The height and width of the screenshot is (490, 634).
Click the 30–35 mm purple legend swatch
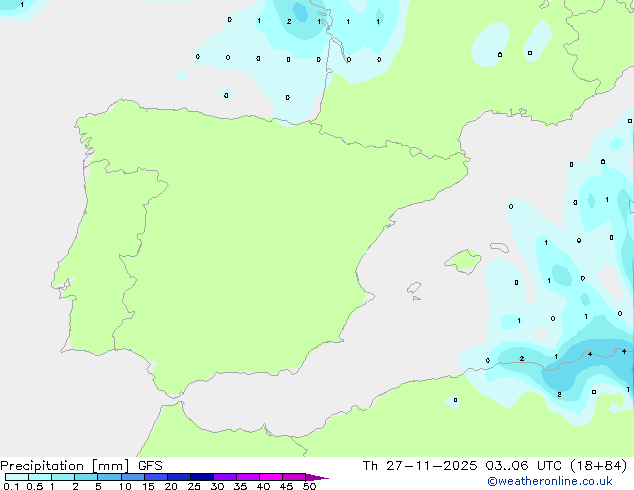(x=225, y=477)
